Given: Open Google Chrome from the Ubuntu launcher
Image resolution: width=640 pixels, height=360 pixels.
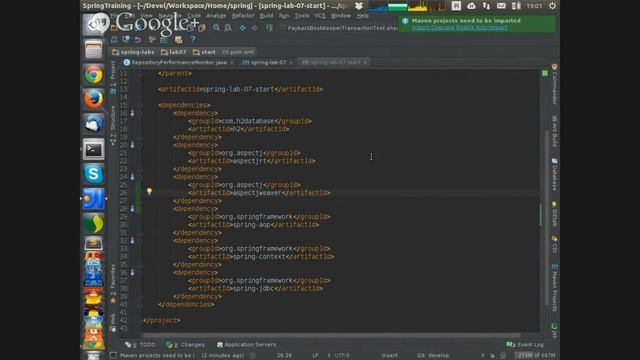Looking at the screenshot, I should coord(93,75).
